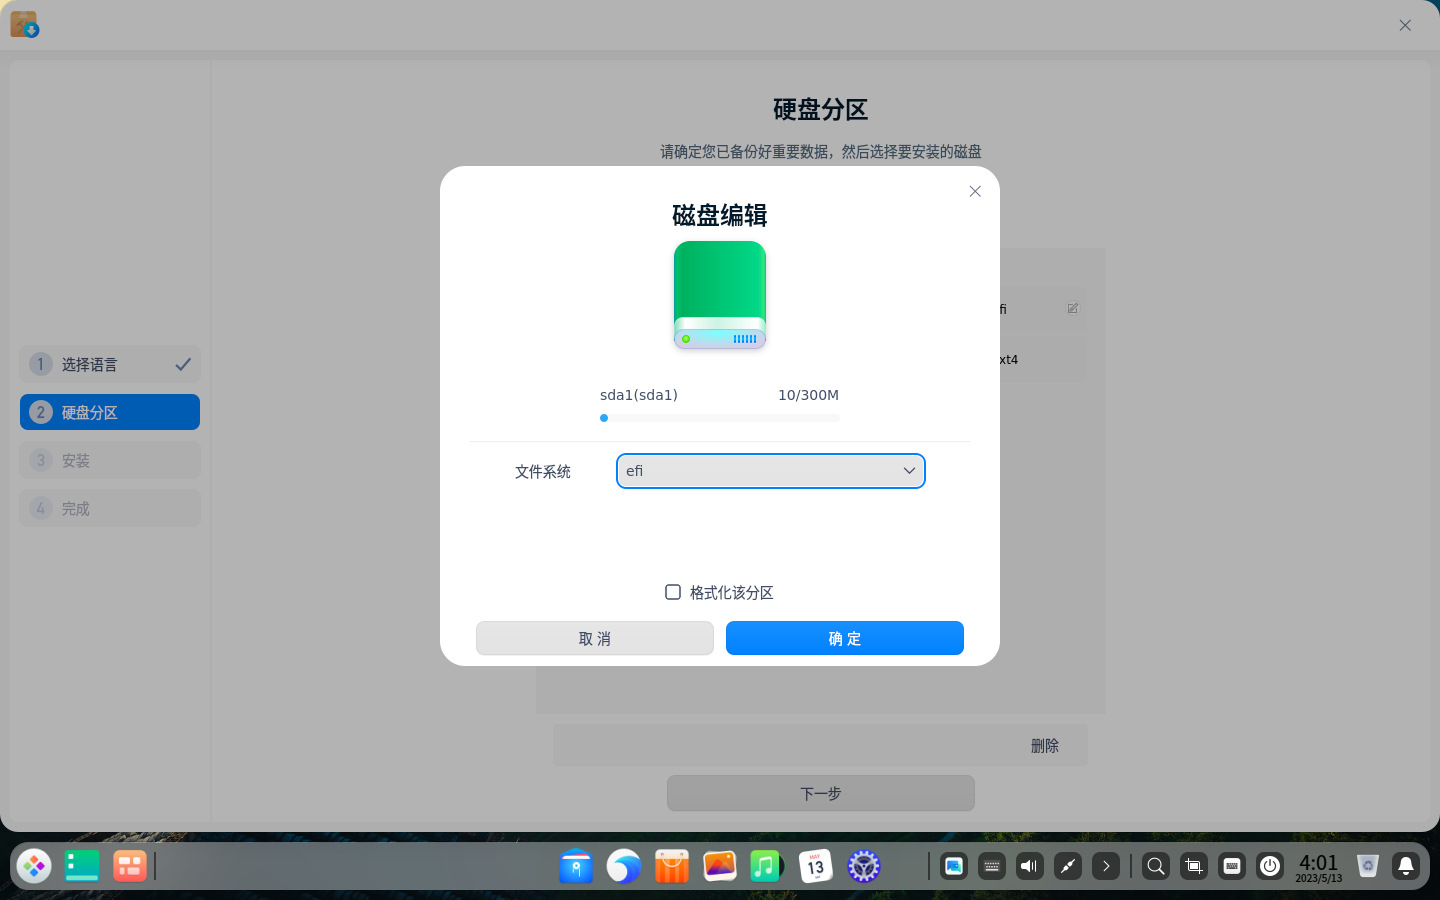Click the 取消 cancel button
The image size is (1440, 900).
(594, 638)
